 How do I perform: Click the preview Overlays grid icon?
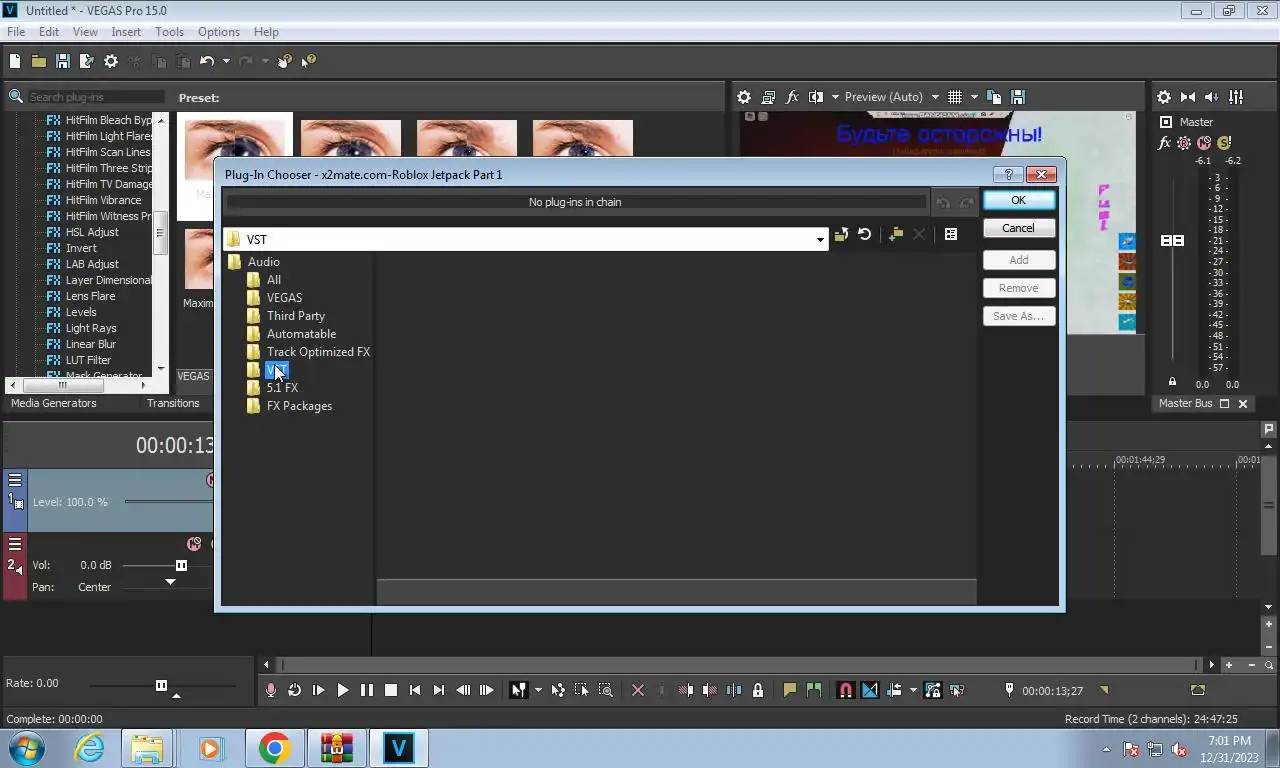point(955,97)
